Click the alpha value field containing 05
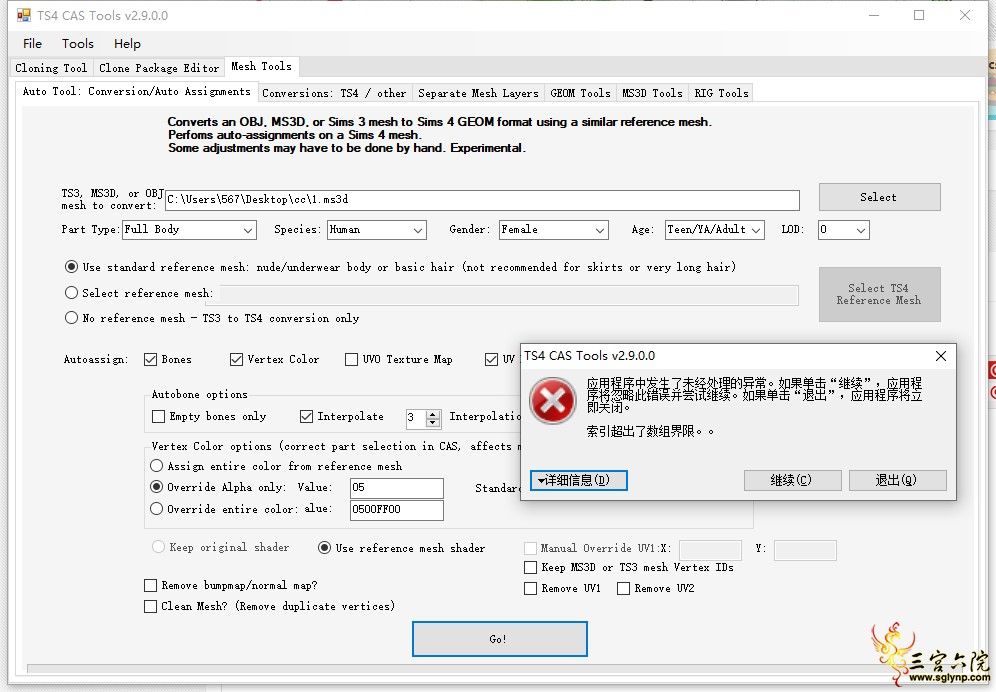Viewport: 996px width, 692px height. [396, 487]
